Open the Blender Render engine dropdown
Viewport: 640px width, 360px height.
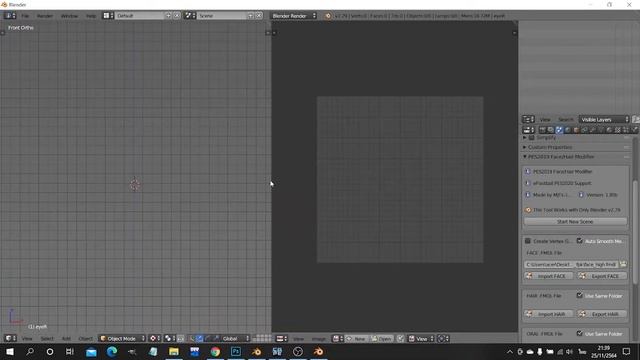tap(293, 16)
